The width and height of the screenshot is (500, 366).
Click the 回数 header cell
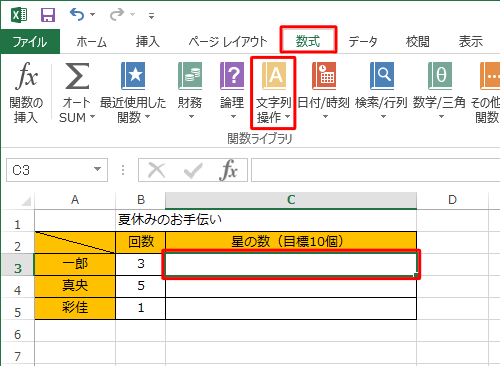pyautogui.click(x=141, y=242)
